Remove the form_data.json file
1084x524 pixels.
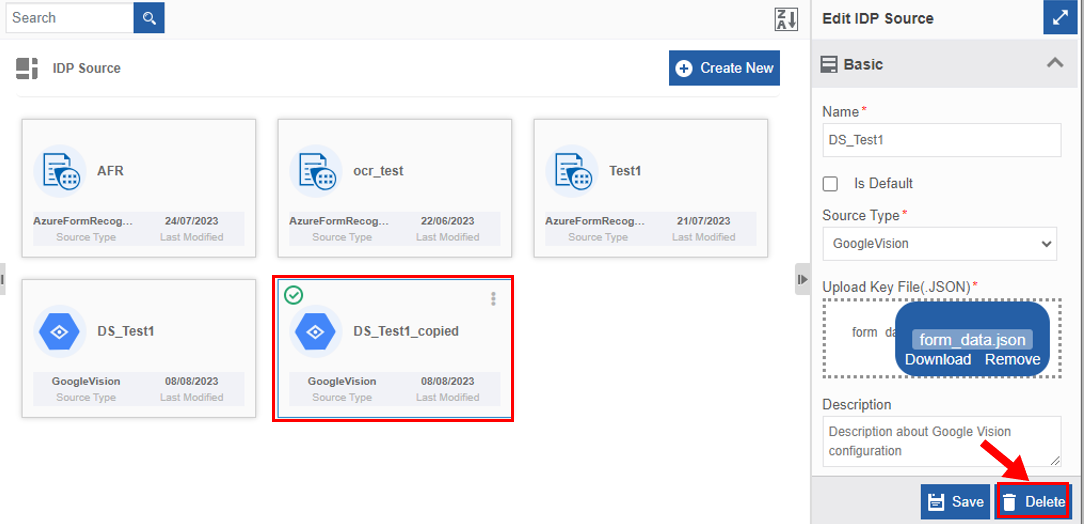[x=1012, y=359]
